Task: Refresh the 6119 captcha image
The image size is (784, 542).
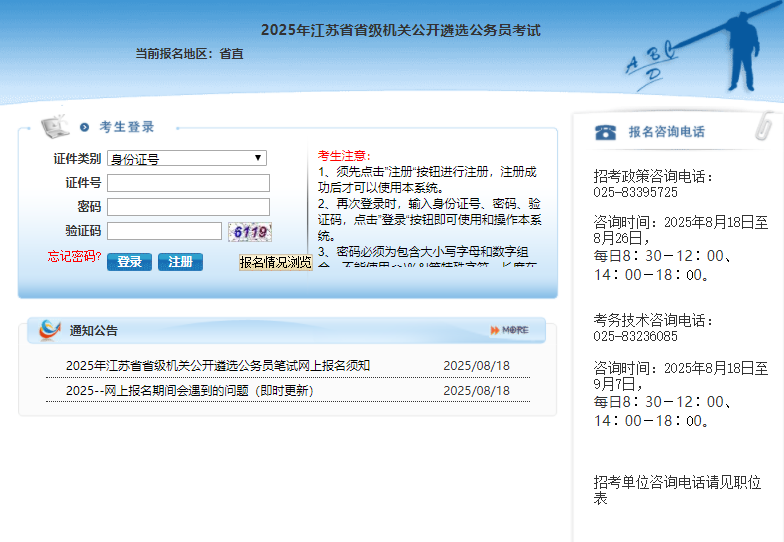Action: click(x=249, y=232)
